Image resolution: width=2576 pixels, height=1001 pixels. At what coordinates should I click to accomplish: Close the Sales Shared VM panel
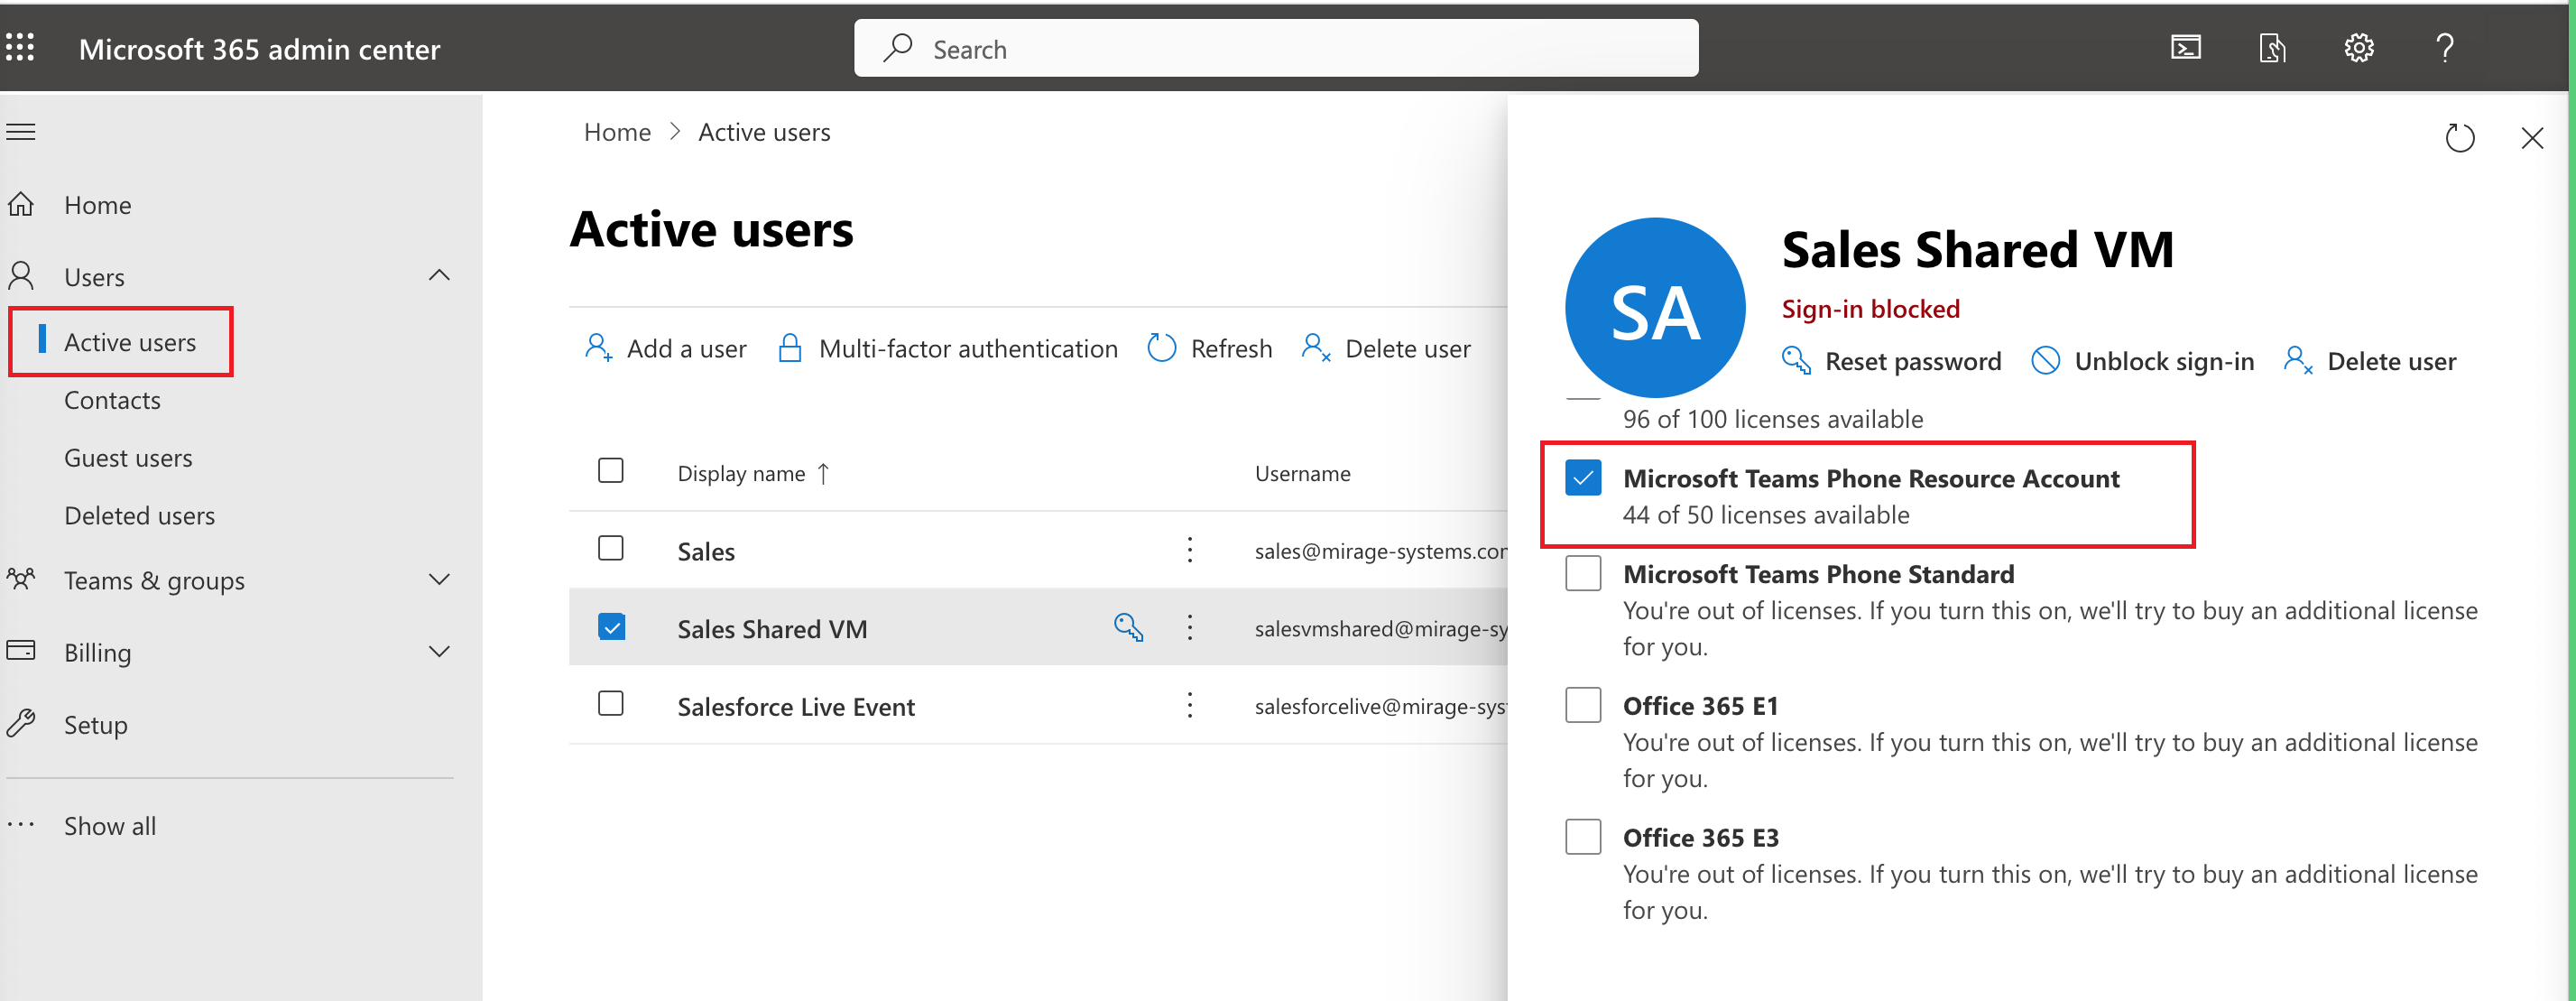(2532, 138)
